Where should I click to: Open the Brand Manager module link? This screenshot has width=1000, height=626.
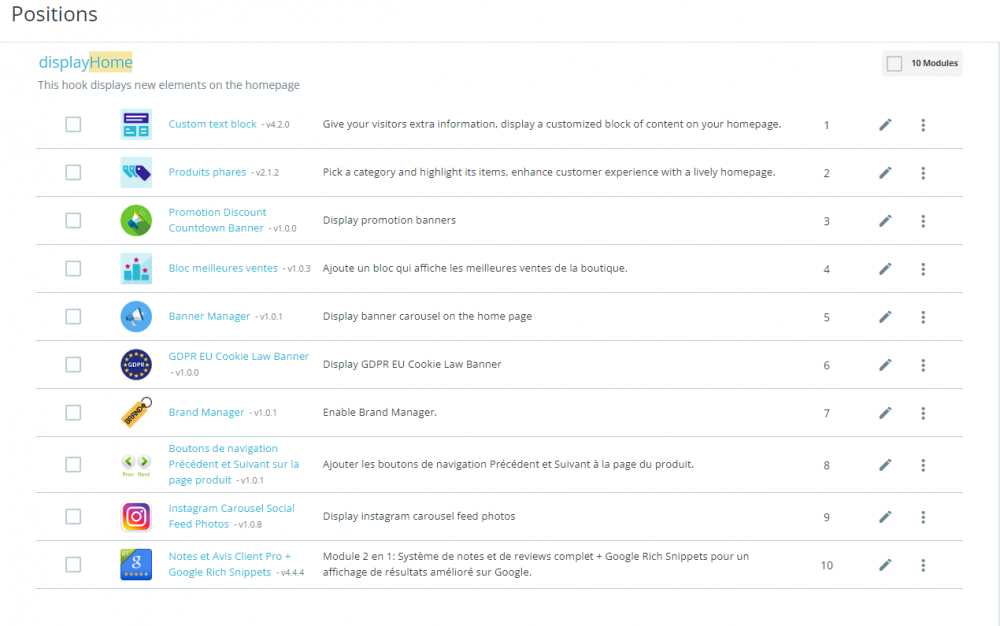coord(206,412)
